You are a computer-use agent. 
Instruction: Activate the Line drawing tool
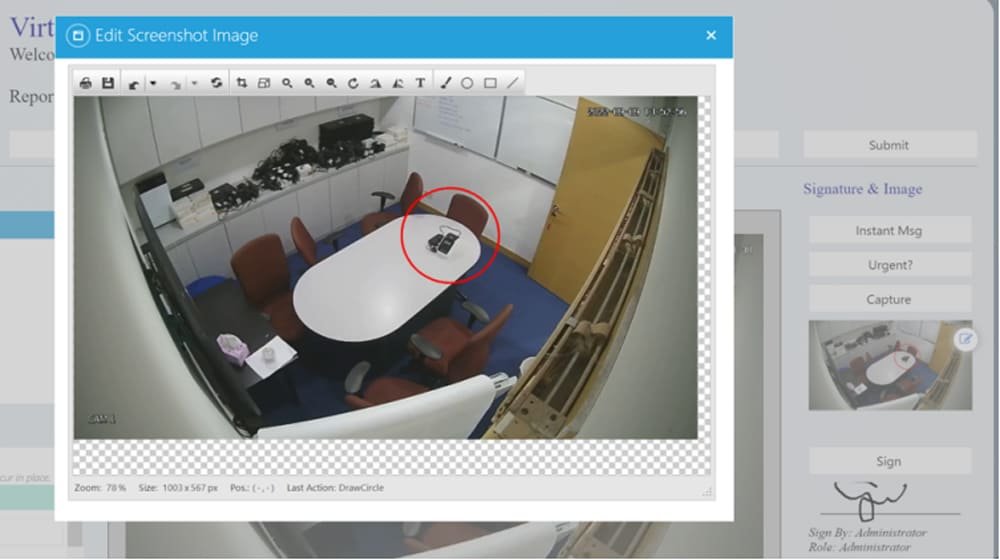512,84
